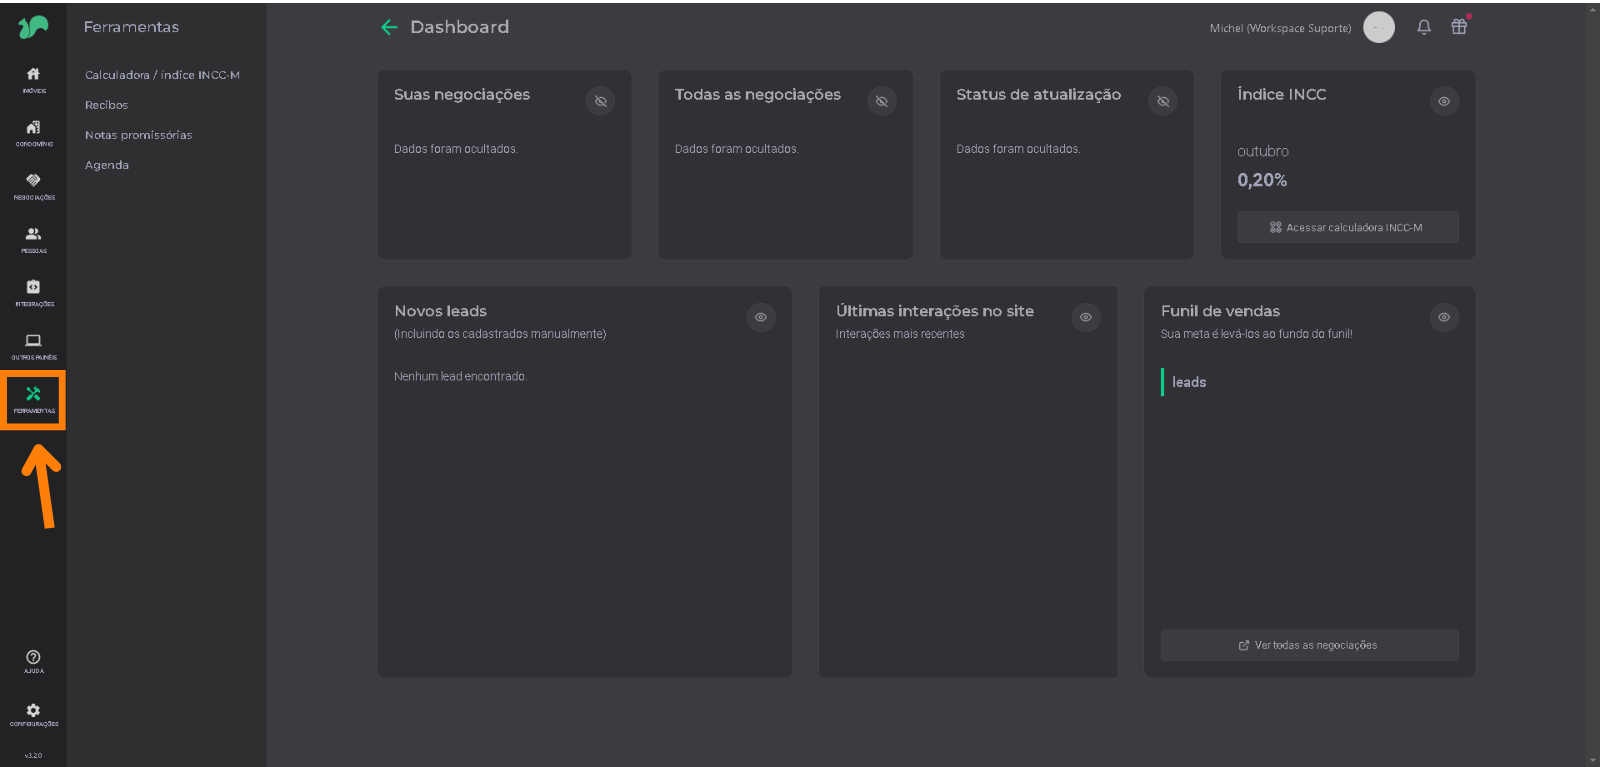Image resolution: width=1600 pixels, height=767 pixels.
Task: Open the Negociações sidebar section
Action: 33,186
